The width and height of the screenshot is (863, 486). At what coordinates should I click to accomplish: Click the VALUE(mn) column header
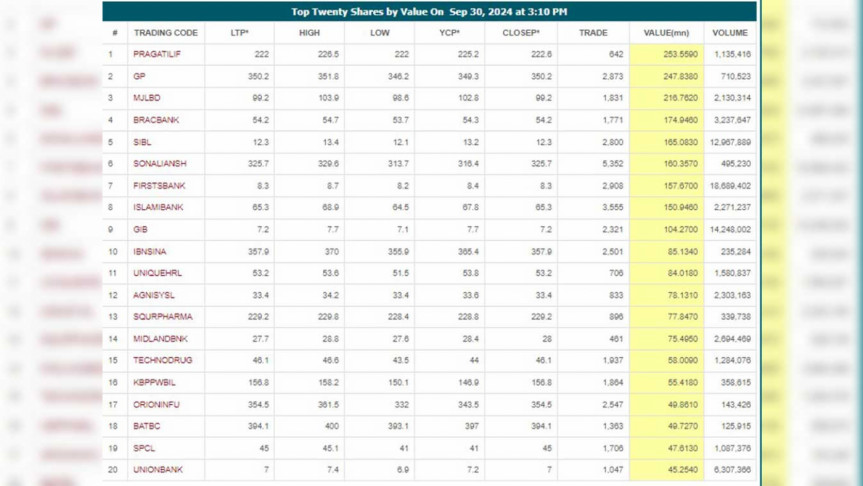pyautogui.click(x=667, y=33)
